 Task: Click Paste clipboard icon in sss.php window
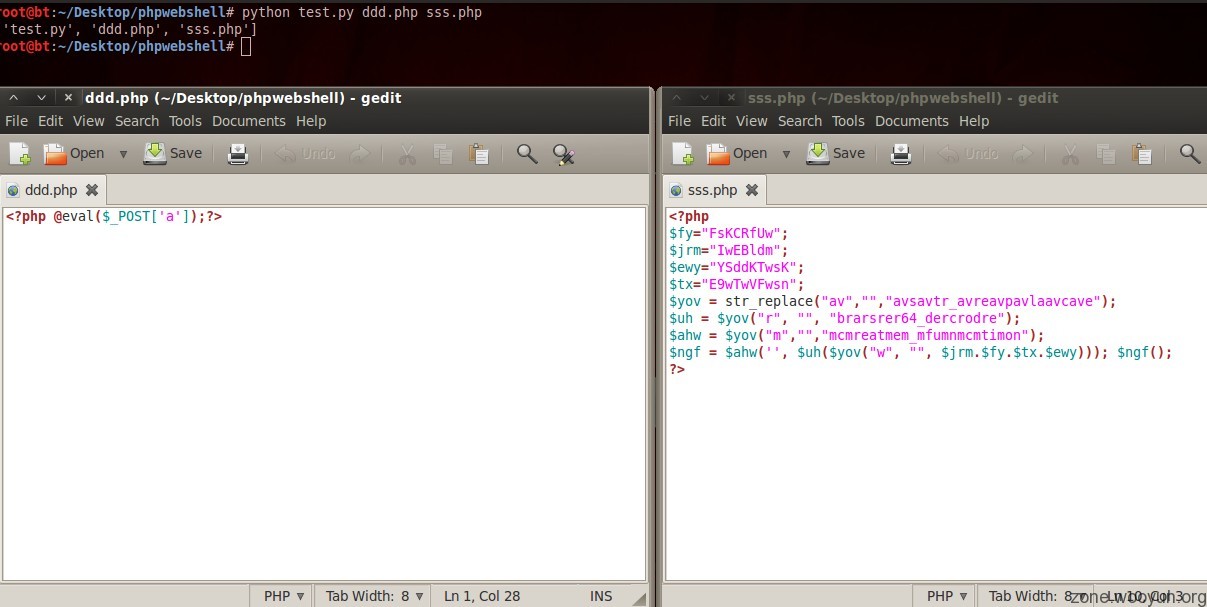click(1142, 153)
